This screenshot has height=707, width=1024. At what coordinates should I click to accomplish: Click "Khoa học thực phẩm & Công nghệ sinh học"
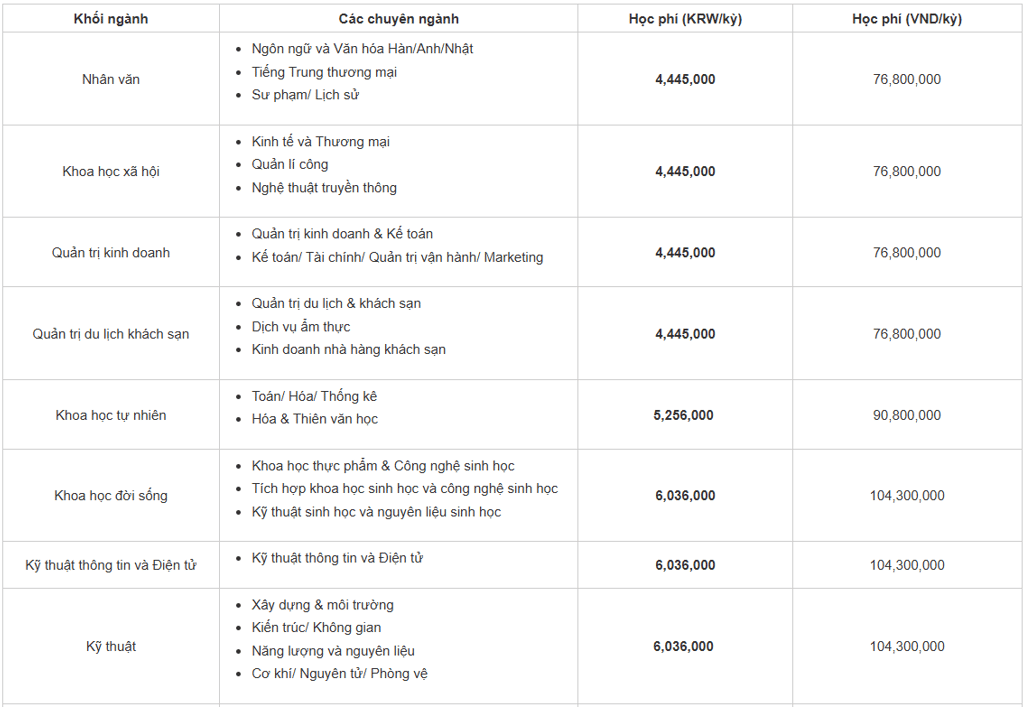coord(383,466)
